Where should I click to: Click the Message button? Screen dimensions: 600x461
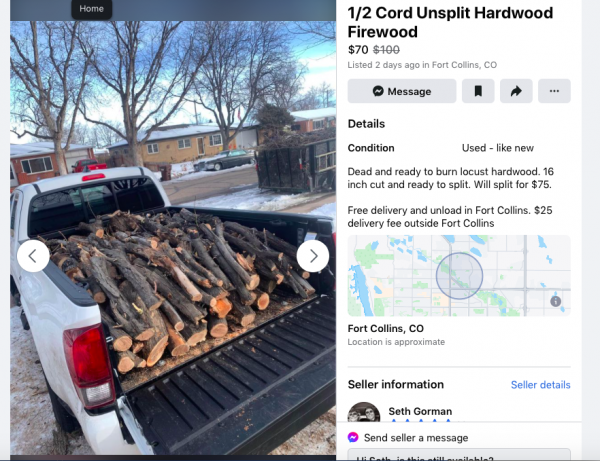click(x=402, y=91)
